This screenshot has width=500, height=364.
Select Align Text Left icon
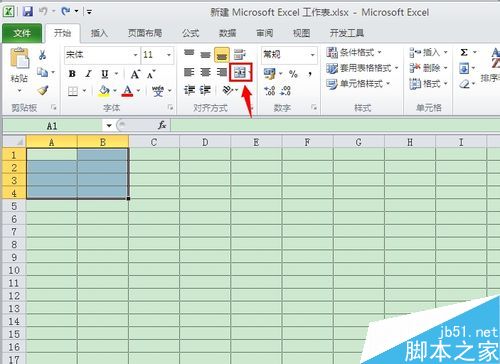(x=189, y=72)
